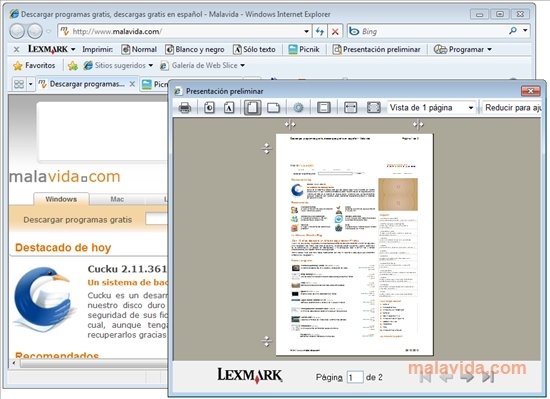
Task: Open search provider dropdown arrow
Action: pos(525,31)
